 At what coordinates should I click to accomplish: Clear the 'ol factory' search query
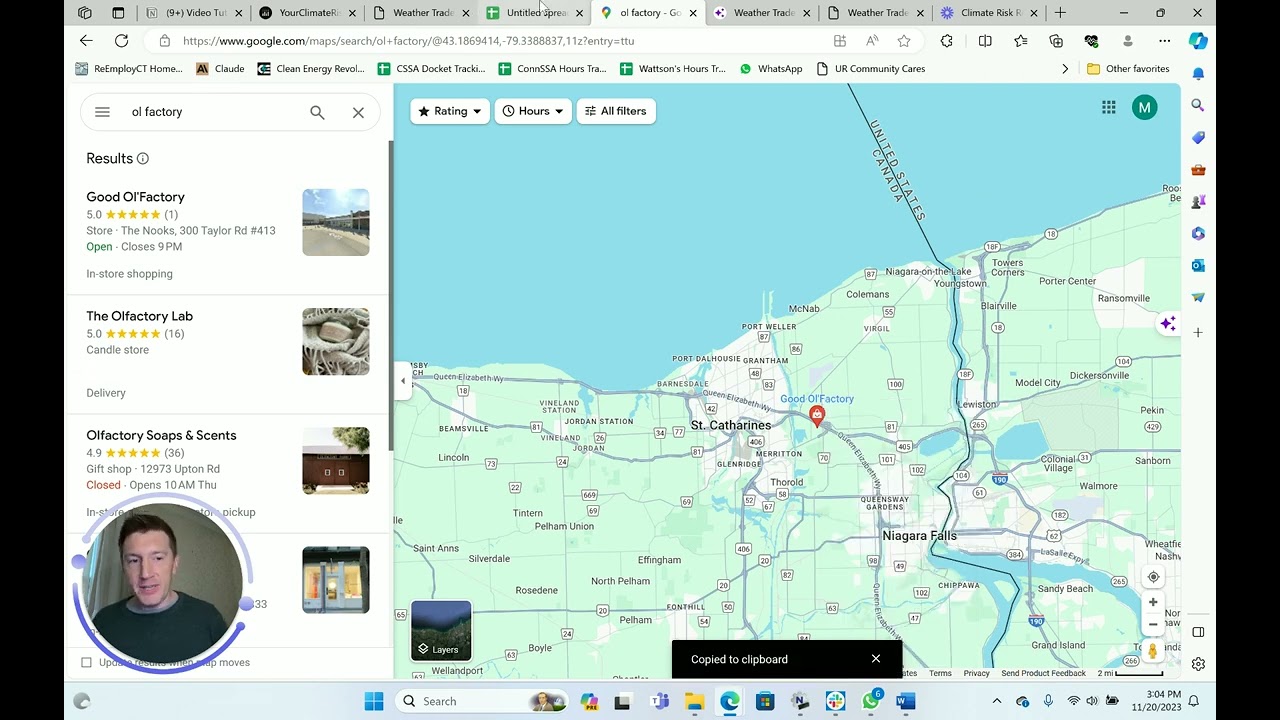coord(358,113)
